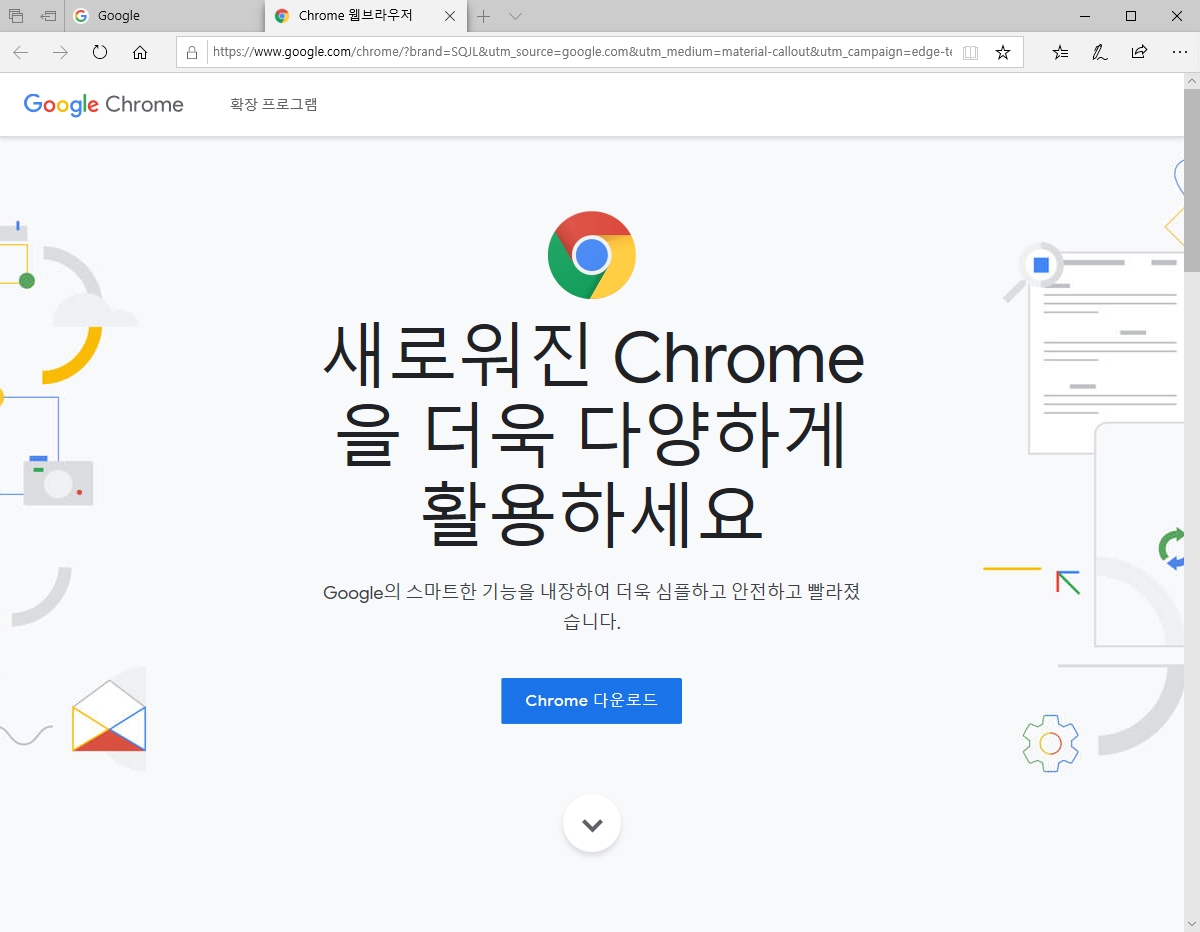Open the favorites hub icon
Viewport: 1200px width, 932px height.
tap(1061, 52)
